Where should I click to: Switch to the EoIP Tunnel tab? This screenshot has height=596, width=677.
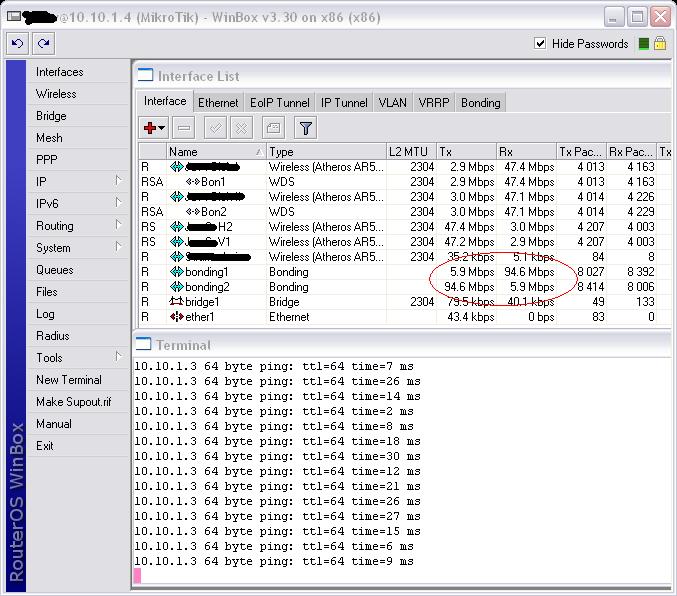coord(280,103)
